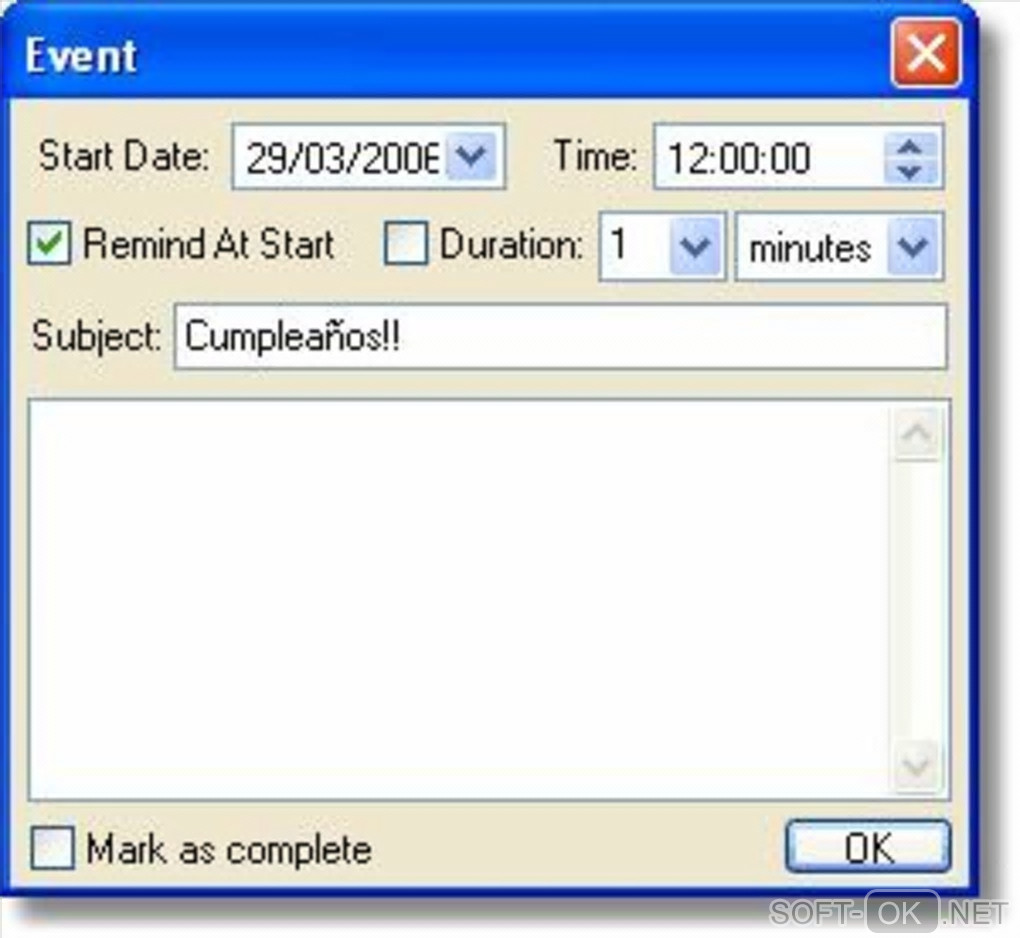The height and width of the screenshot is (938, 1020).
Task: Increase time with the up spinner arrow
Action: coord(910,146)
